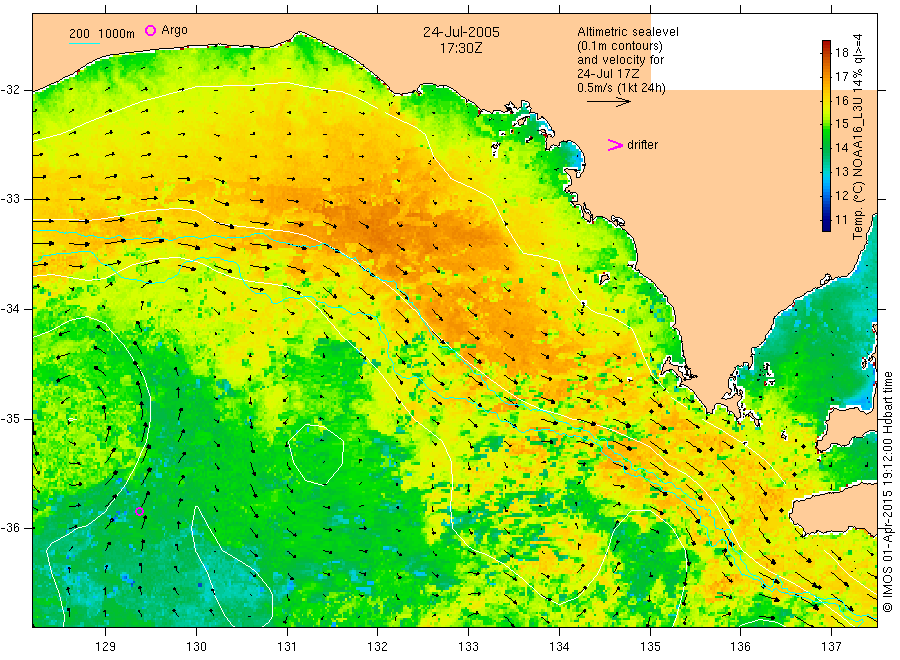The image size is (900, 660).
Task: Click the longitude label 131
Action: click(287, 647)
